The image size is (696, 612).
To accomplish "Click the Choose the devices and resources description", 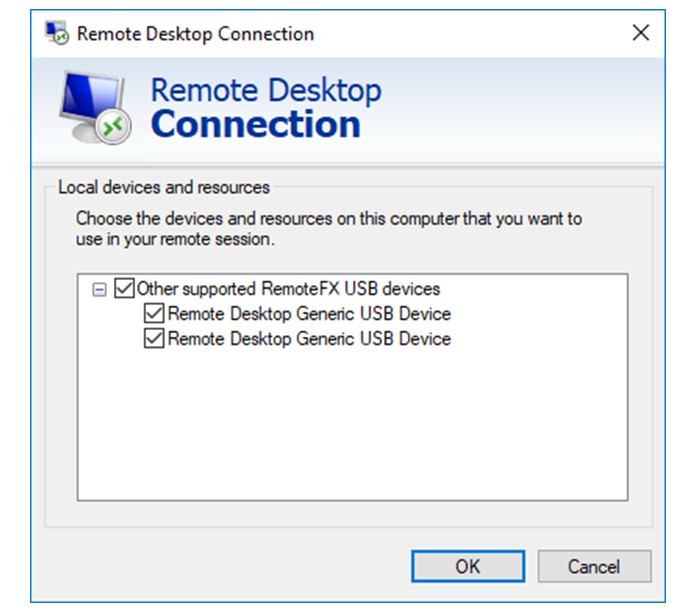I will click(x=328, y=229).
